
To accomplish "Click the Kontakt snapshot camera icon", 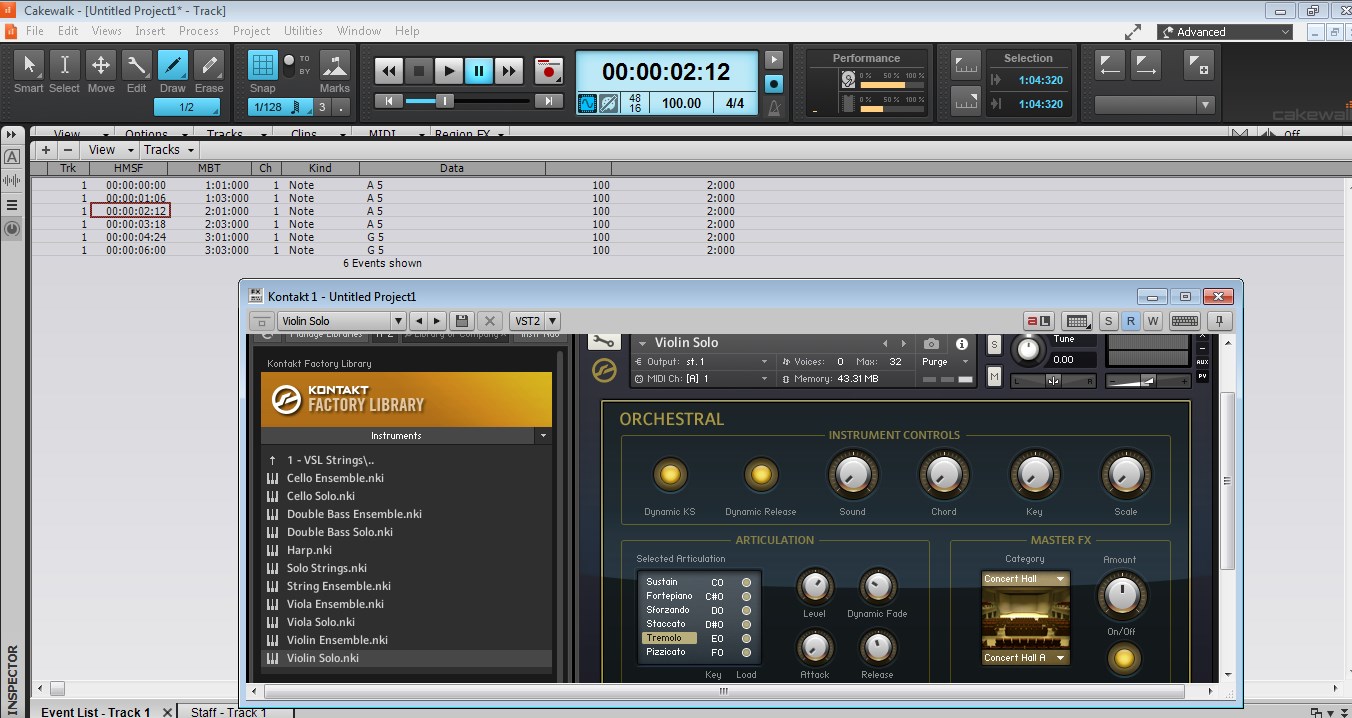I will [932, 344].
